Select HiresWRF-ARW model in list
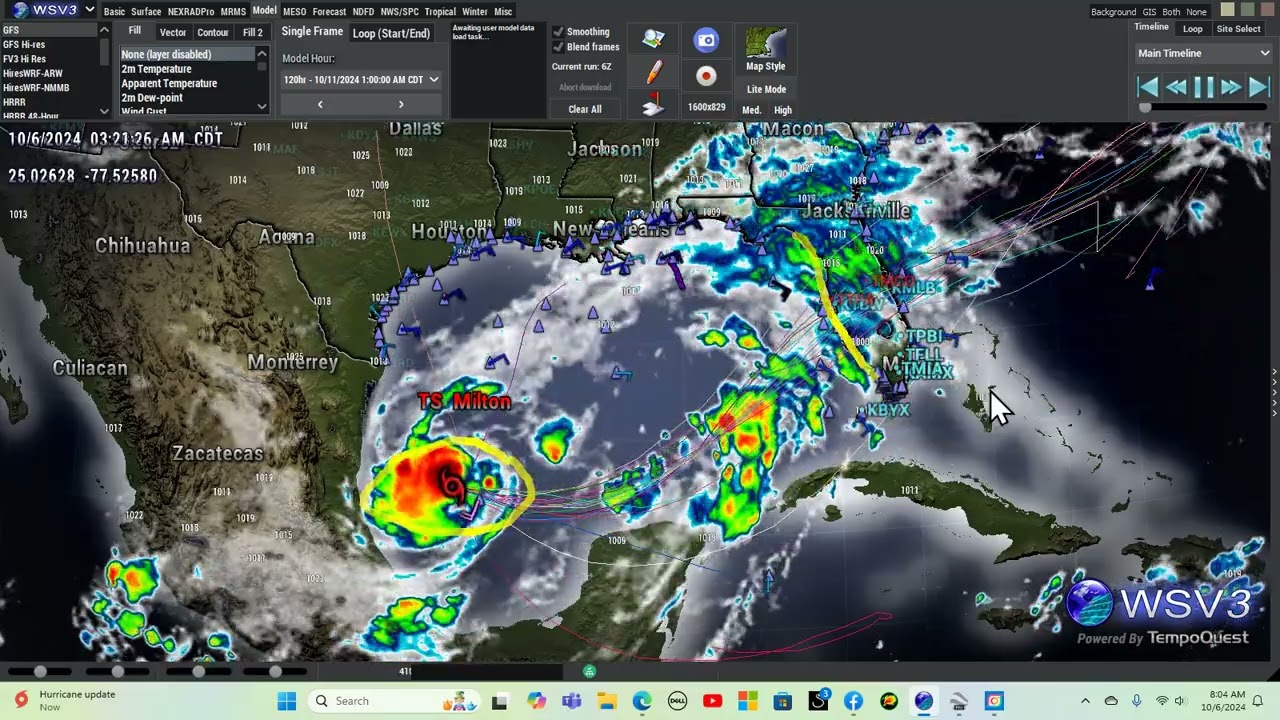This screenshot has height=720, width=1280. coord(33,73)
